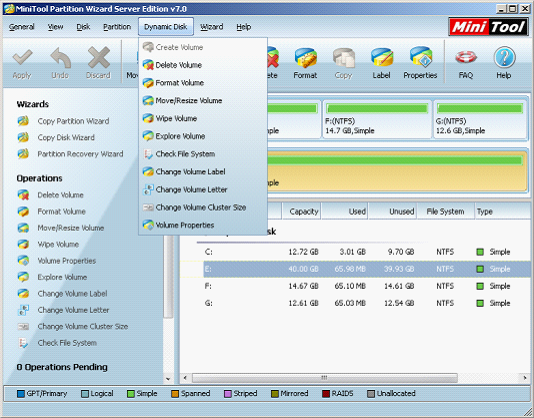Open the Help menu in menu bar
This screenshot has height=418, width=534.
pyautogui.click(x=244, y=27)
